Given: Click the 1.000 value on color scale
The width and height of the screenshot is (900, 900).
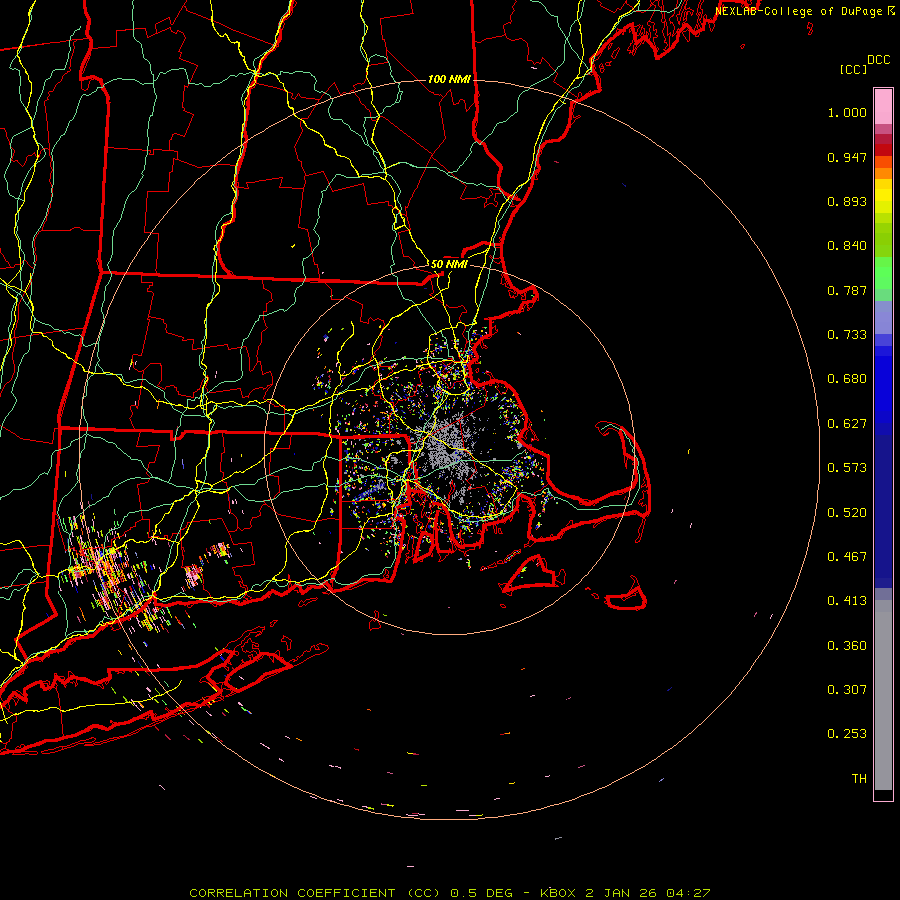Looking at the screenshot, I should coord(847,112).
